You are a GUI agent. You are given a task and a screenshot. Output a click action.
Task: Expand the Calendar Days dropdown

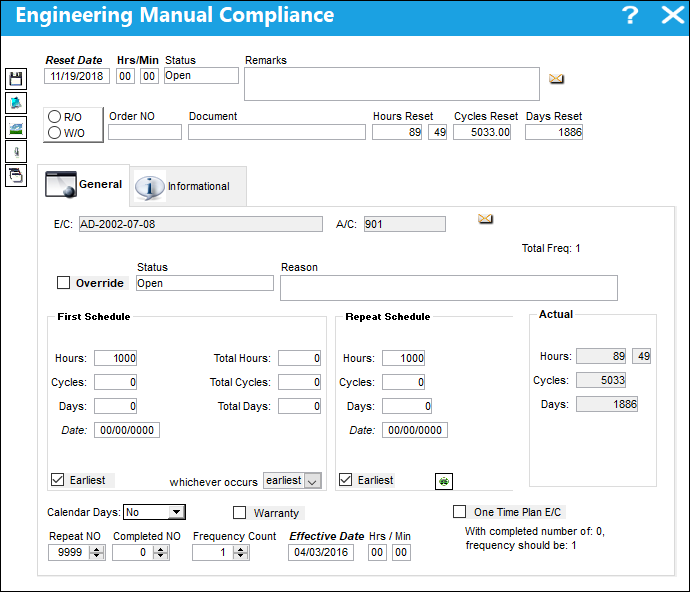(176, 512)
